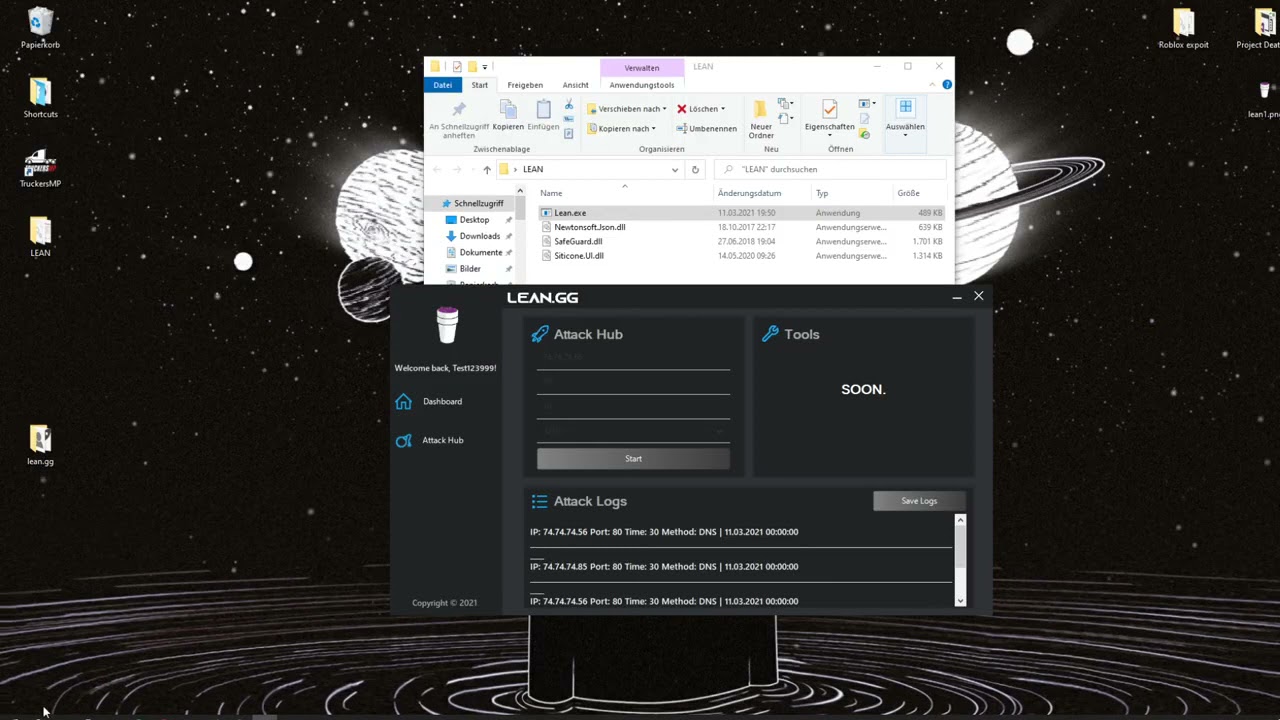Switch to the Freigeben ribbon tab
Image resolution: width=1280 pixels, height=720 pixels.
(525, 85)
